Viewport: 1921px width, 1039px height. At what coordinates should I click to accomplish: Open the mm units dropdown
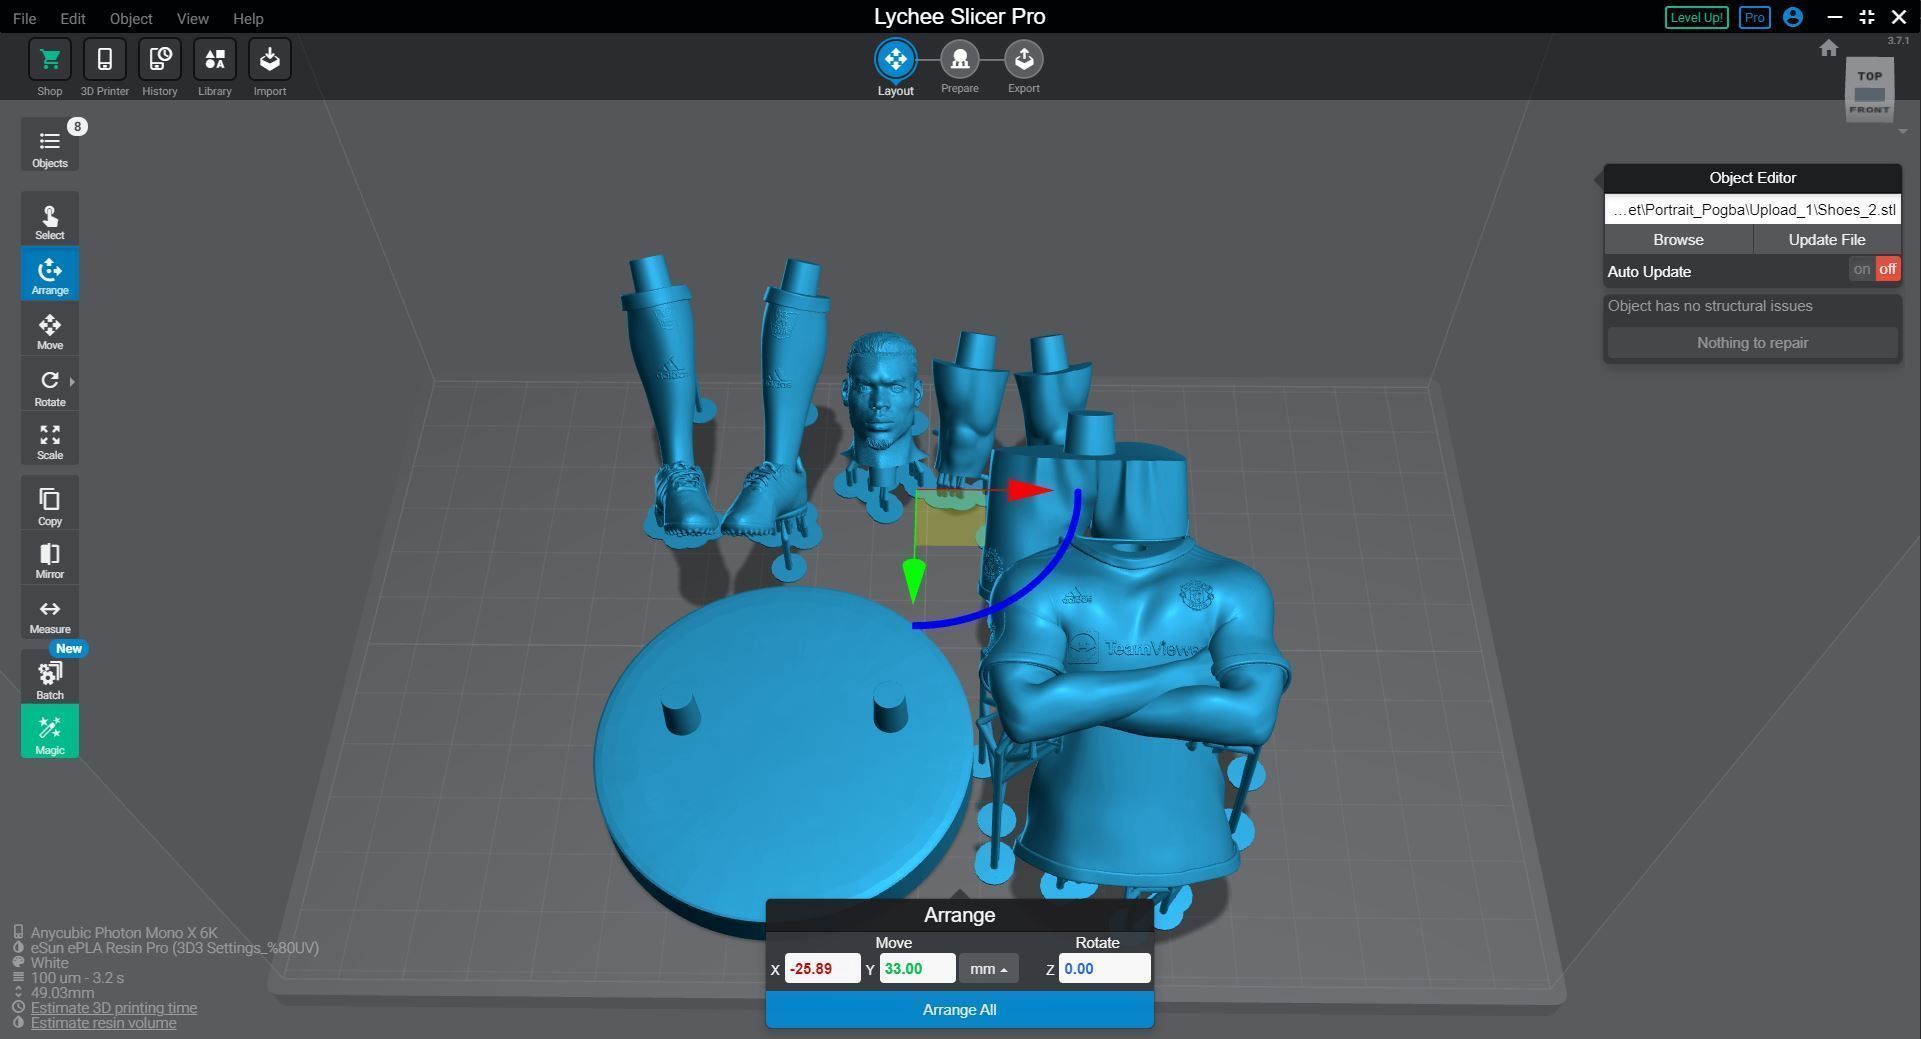coord(988,969)
